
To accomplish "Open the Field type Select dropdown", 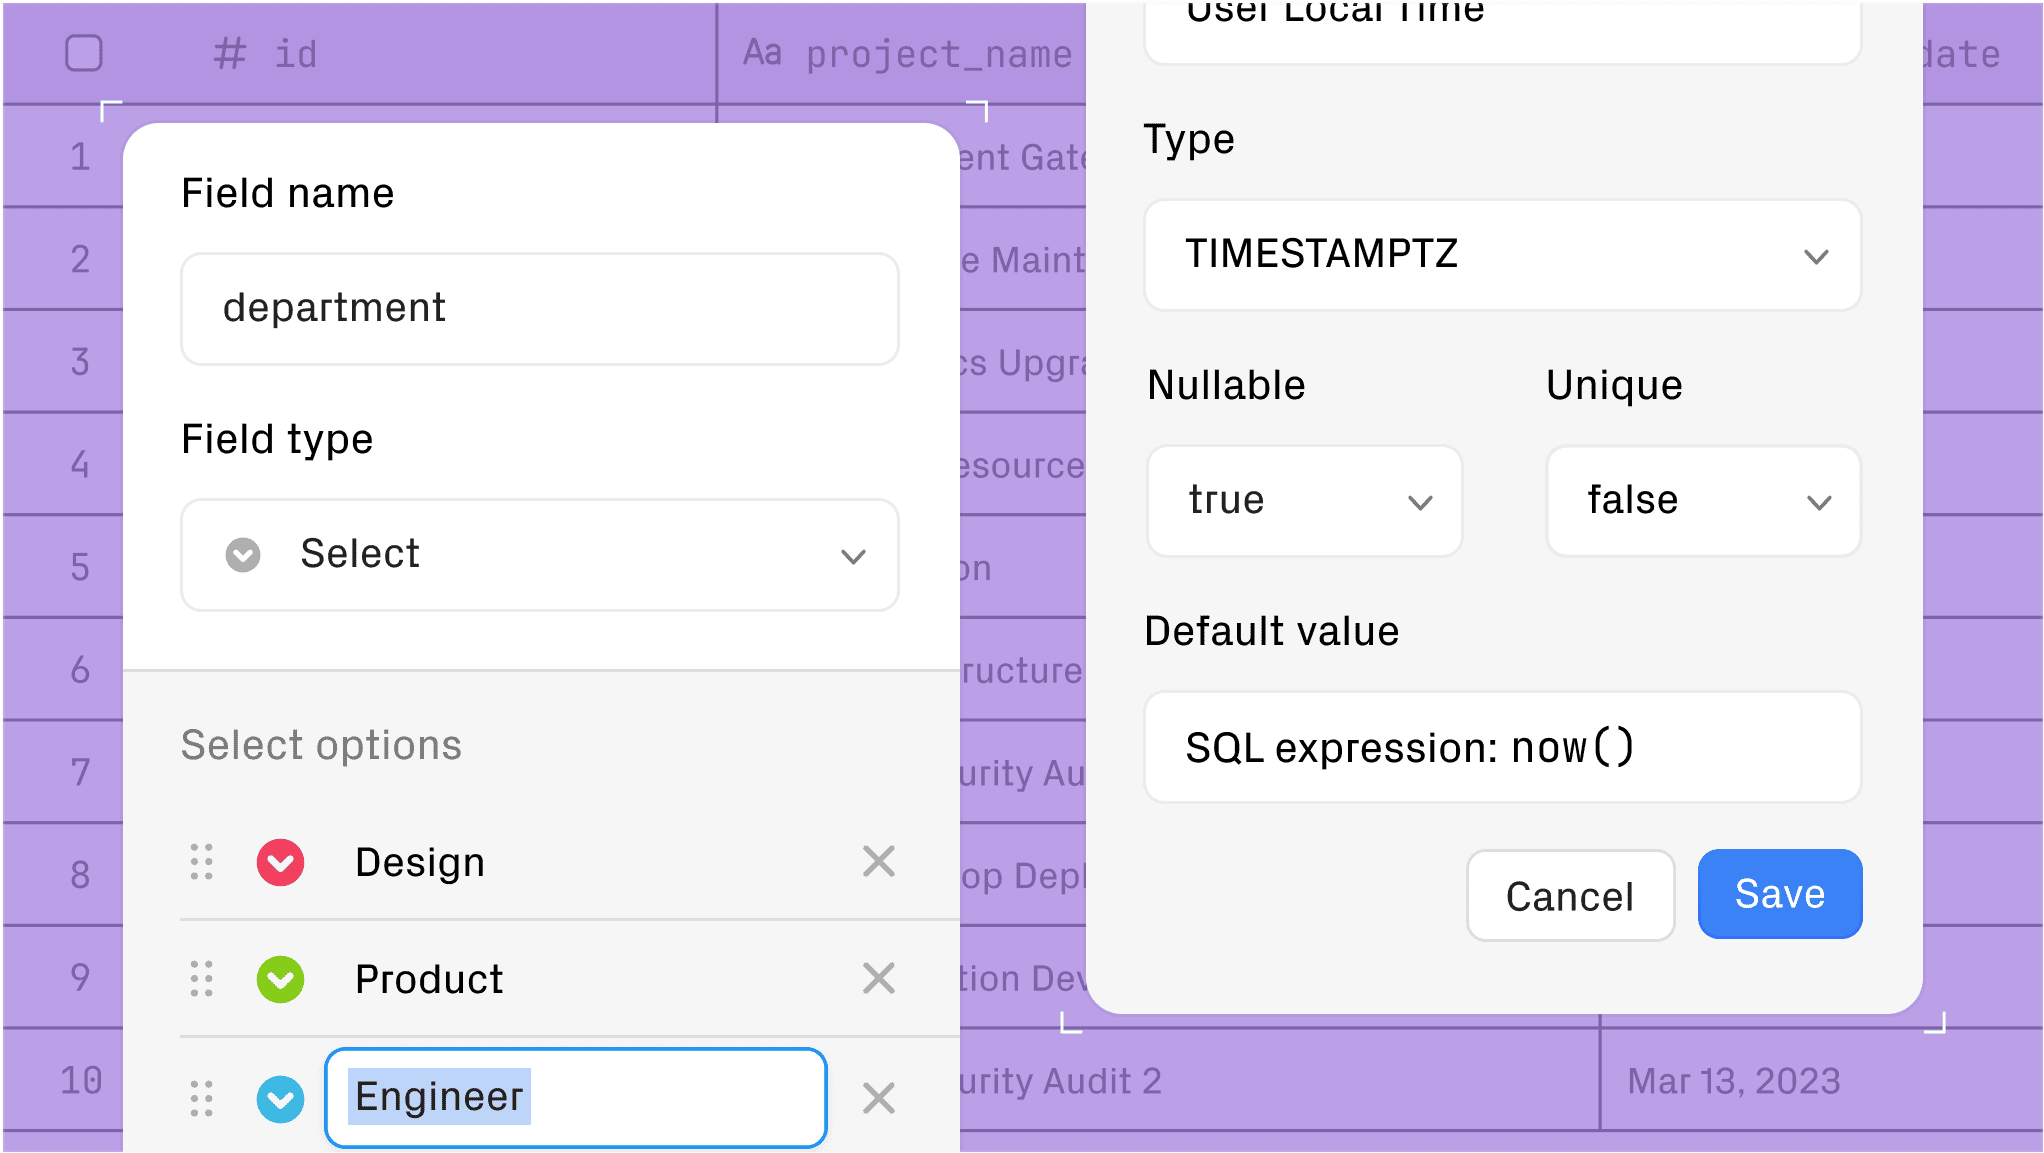I will (x=539, y=555).
